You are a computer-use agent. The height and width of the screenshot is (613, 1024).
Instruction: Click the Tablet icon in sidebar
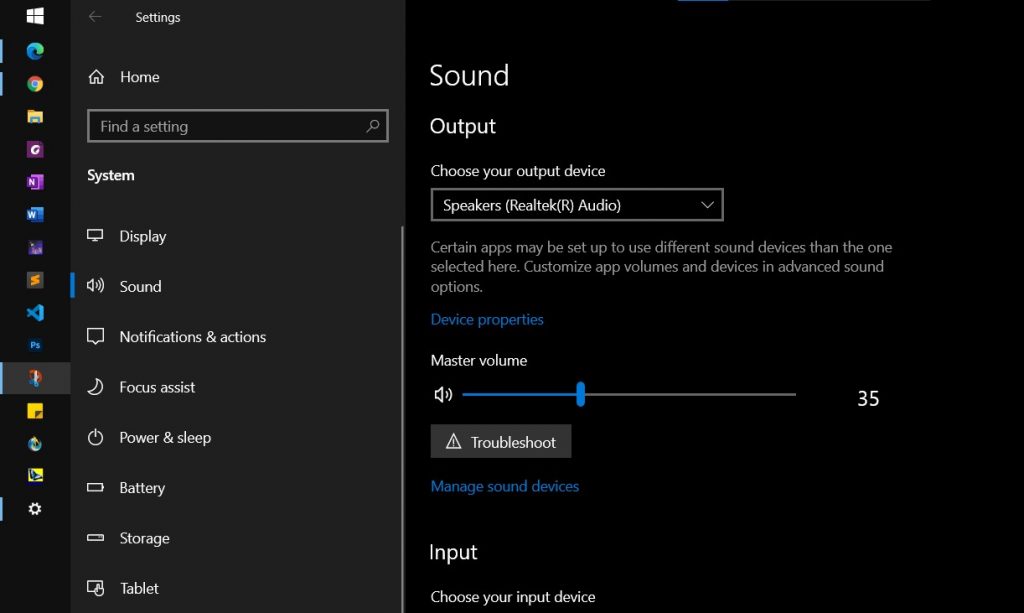95,588
